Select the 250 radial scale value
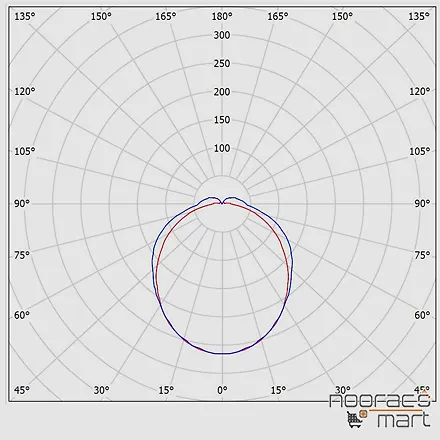Image resolution: width=440 pixels, height=440 pixels. (222, 63)
